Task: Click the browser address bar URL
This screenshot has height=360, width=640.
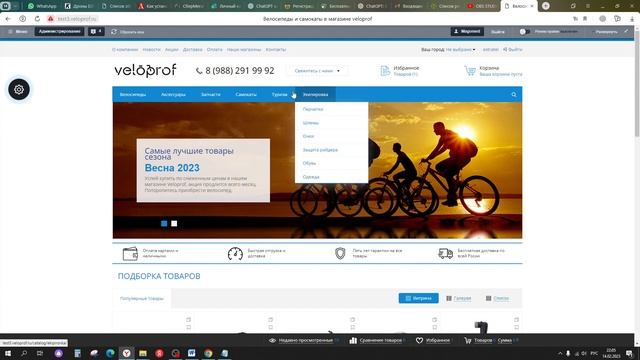Action: [77, 19]
